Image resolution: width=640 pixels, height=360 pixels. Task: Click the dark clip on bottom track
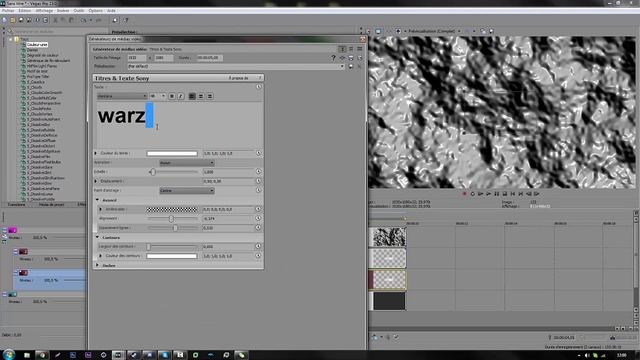click(388, 301)
